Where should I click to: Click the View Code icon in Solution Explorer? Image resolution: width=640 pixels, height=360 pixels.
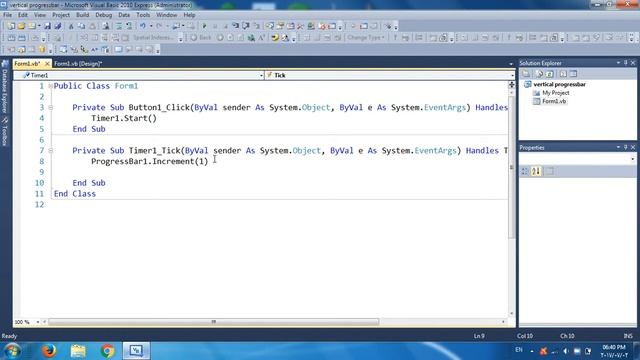click(563, 74)
